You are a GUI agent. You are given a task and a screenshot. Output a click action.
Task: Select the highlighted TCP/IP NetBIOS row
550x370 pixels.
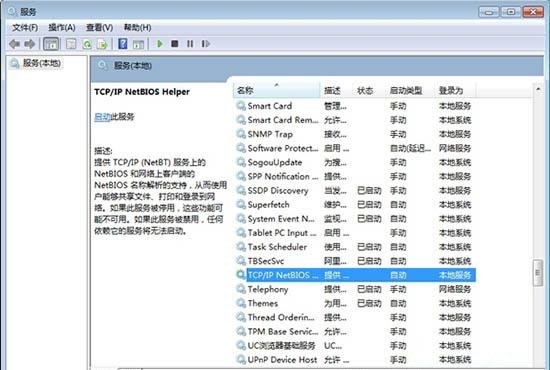coord(355,275)
